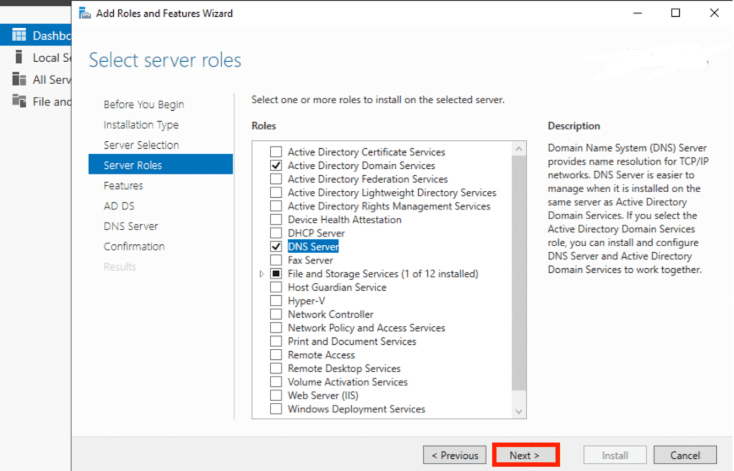The image size is (734, 471).
Task: Enable Device Health Attestation role checkbox
Action: point(276,220)
